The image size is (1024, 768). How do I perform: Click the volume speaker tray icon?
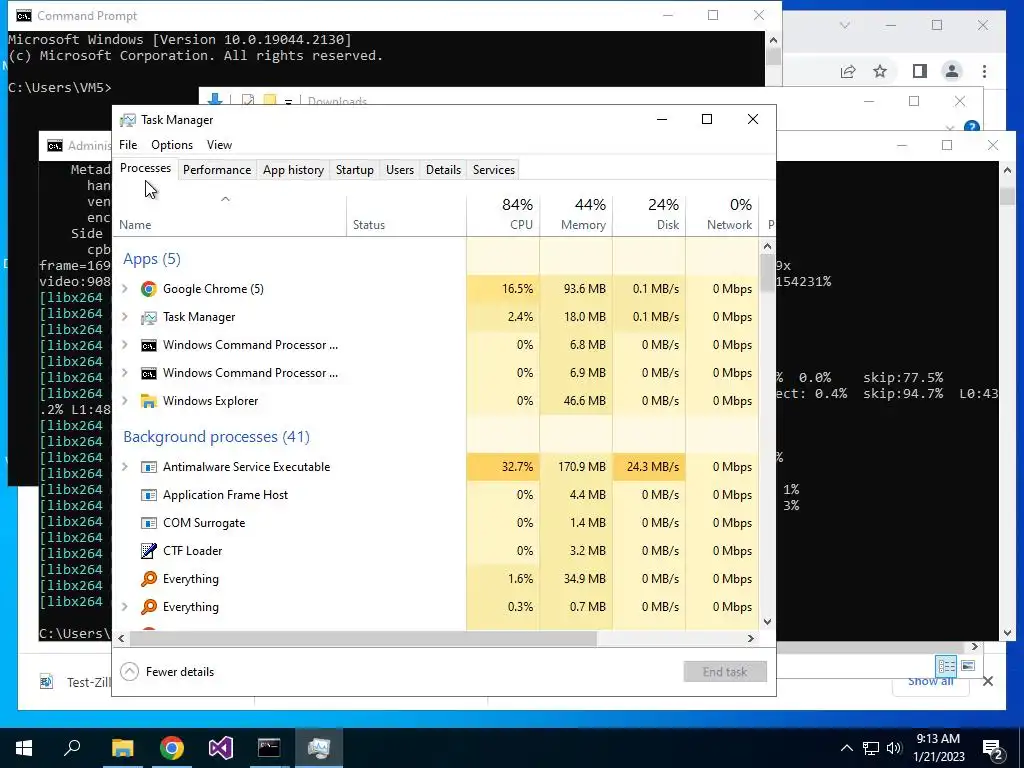(x=894, y=748)
